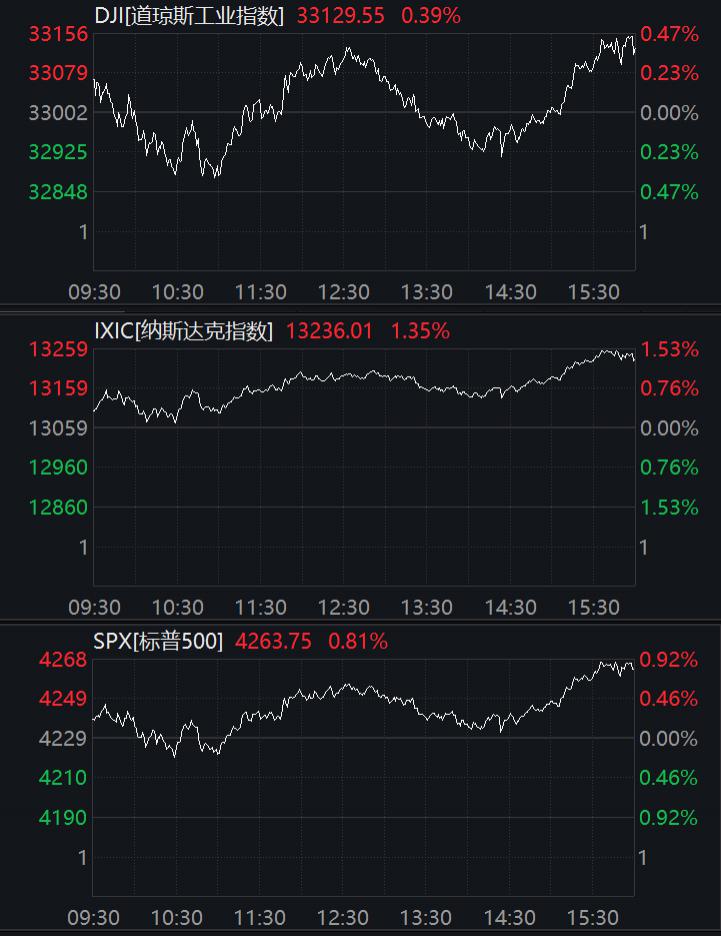Click the SPX latest price 4263.75

pyautogui.click(x=273, y=642)
